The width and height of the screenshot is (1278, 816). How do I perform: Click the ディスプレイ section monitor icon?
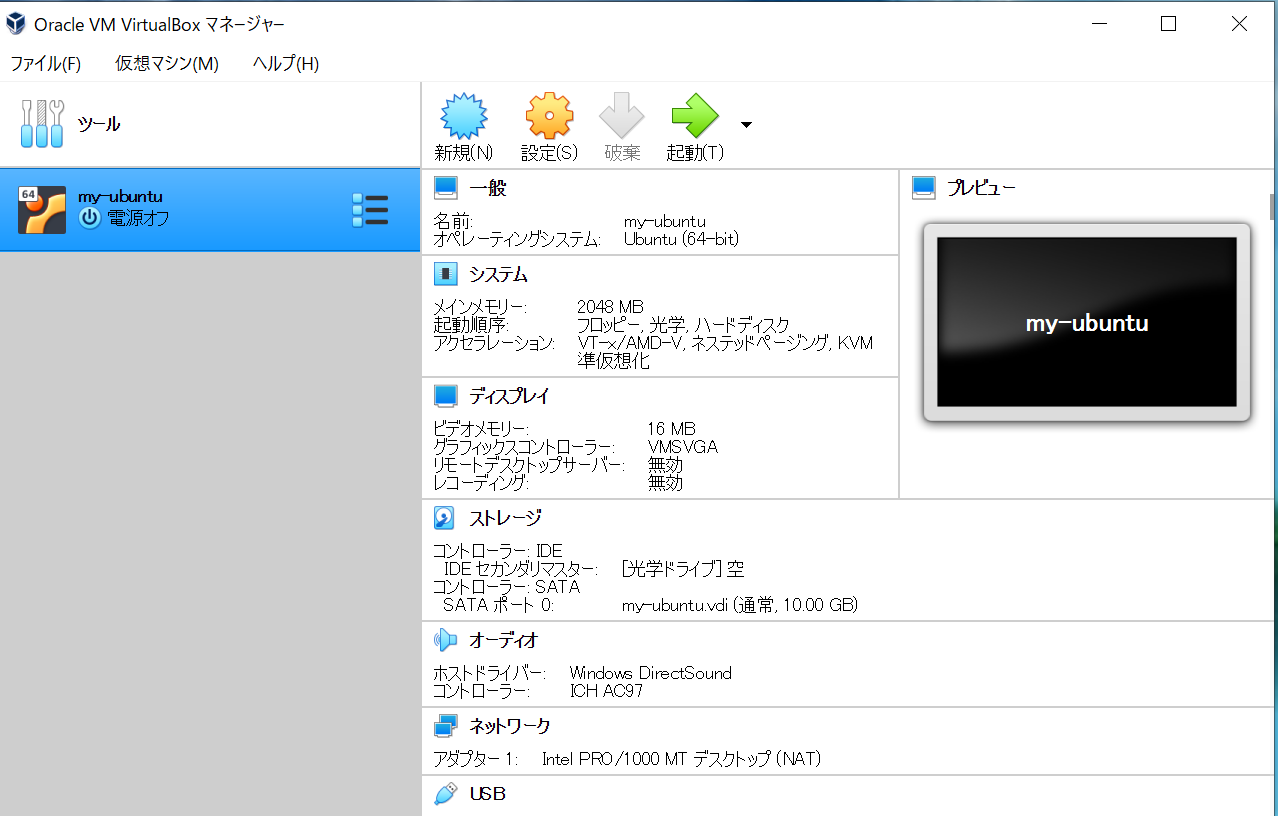(x=446, y=396)
